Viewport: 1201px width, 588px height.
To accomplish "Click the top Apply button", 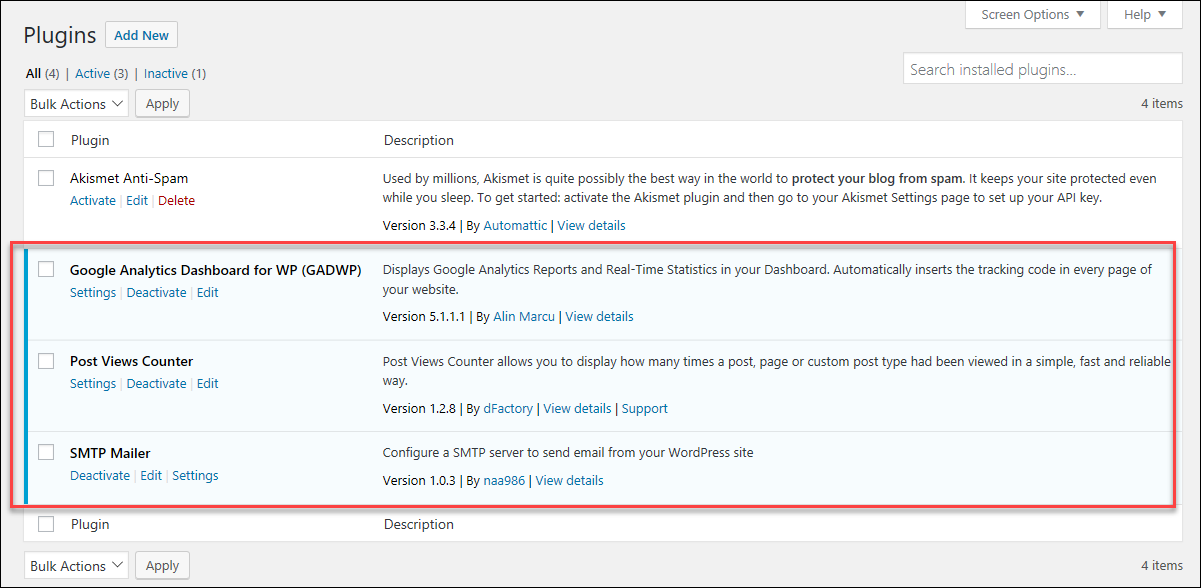I will click(162, 104).
